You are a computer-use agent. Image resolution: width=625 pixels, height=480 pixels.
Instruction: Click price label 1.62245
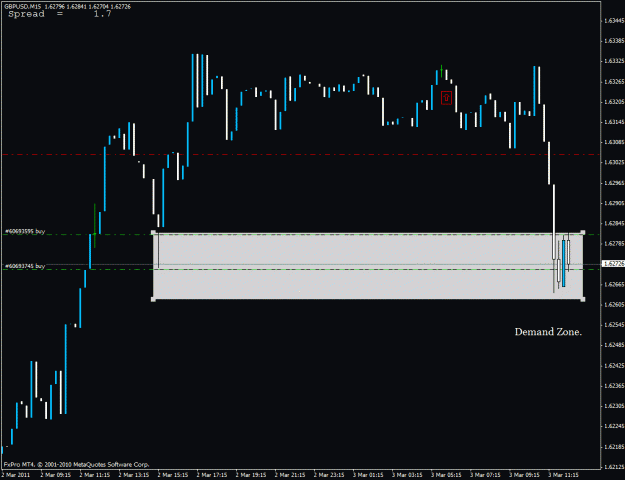tap(614, 426)
